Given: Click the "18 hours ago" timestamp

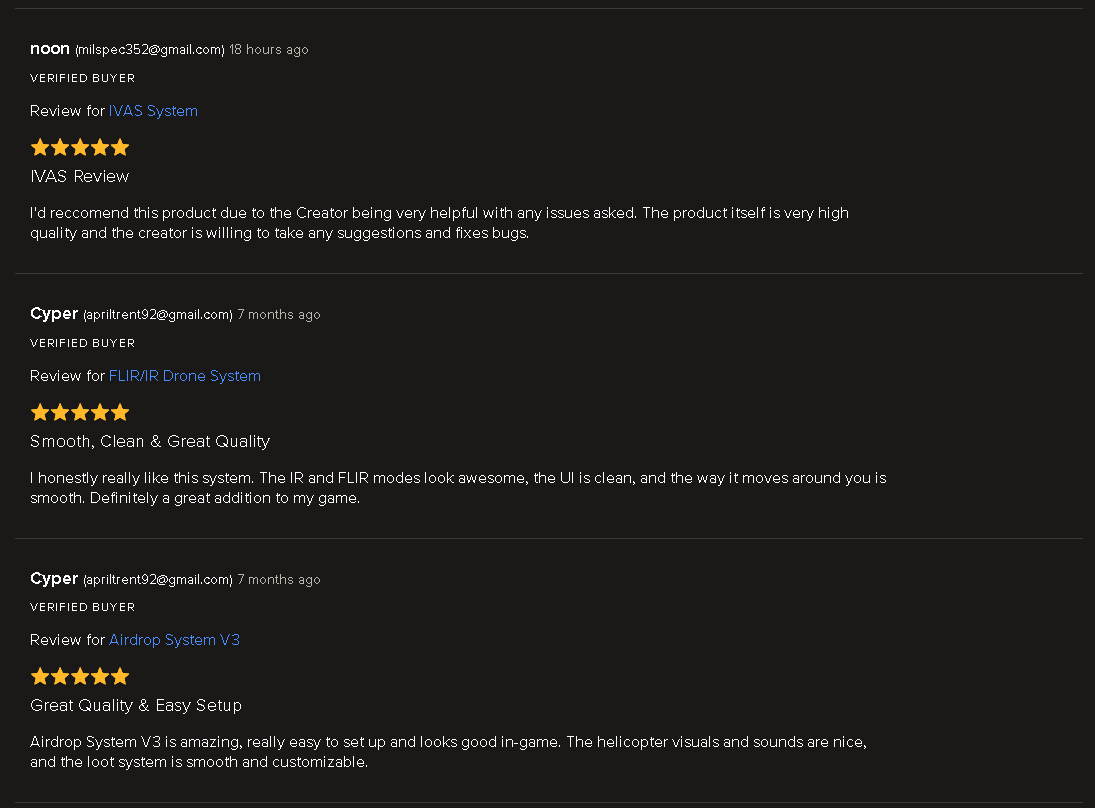Looking at the screenshot, I should [268, 50].
